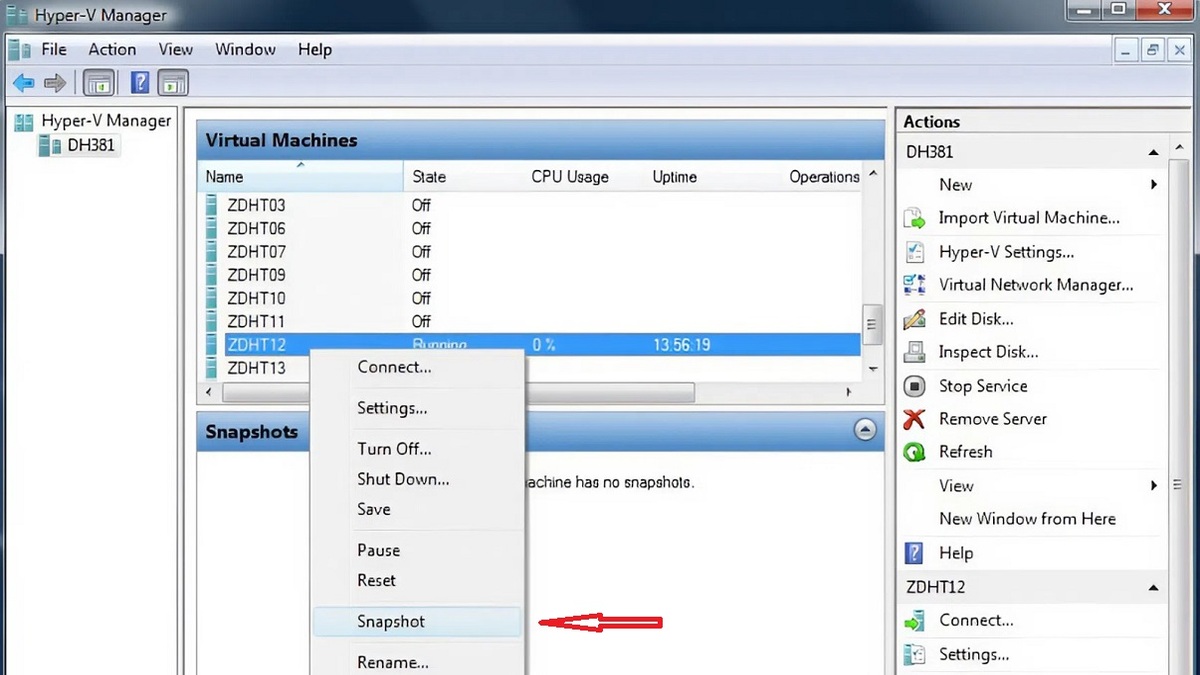Click the Inspect Disk icon
Image resolution: width=1200 pixels, height=675 pixels.
(x=914, y=352)
